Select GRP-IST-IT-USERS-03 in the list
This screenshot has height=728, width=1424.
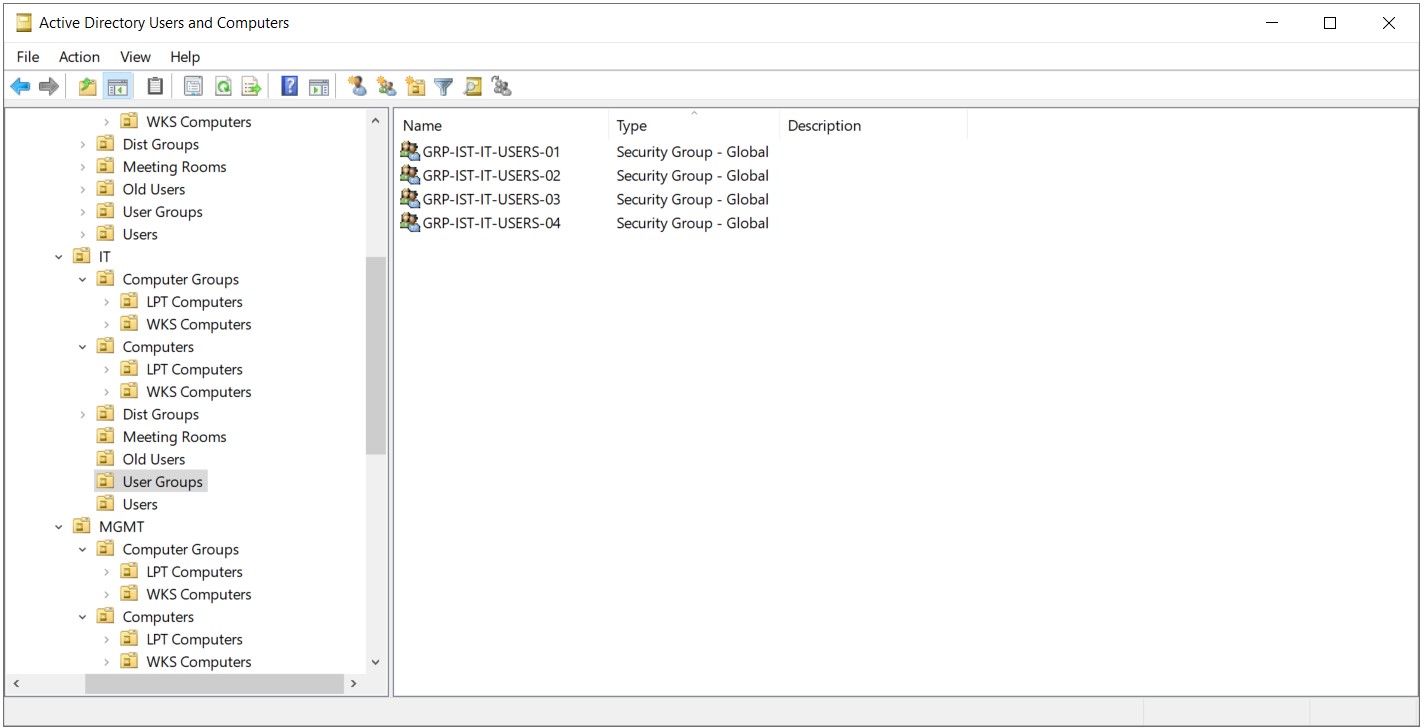(491, 199)
